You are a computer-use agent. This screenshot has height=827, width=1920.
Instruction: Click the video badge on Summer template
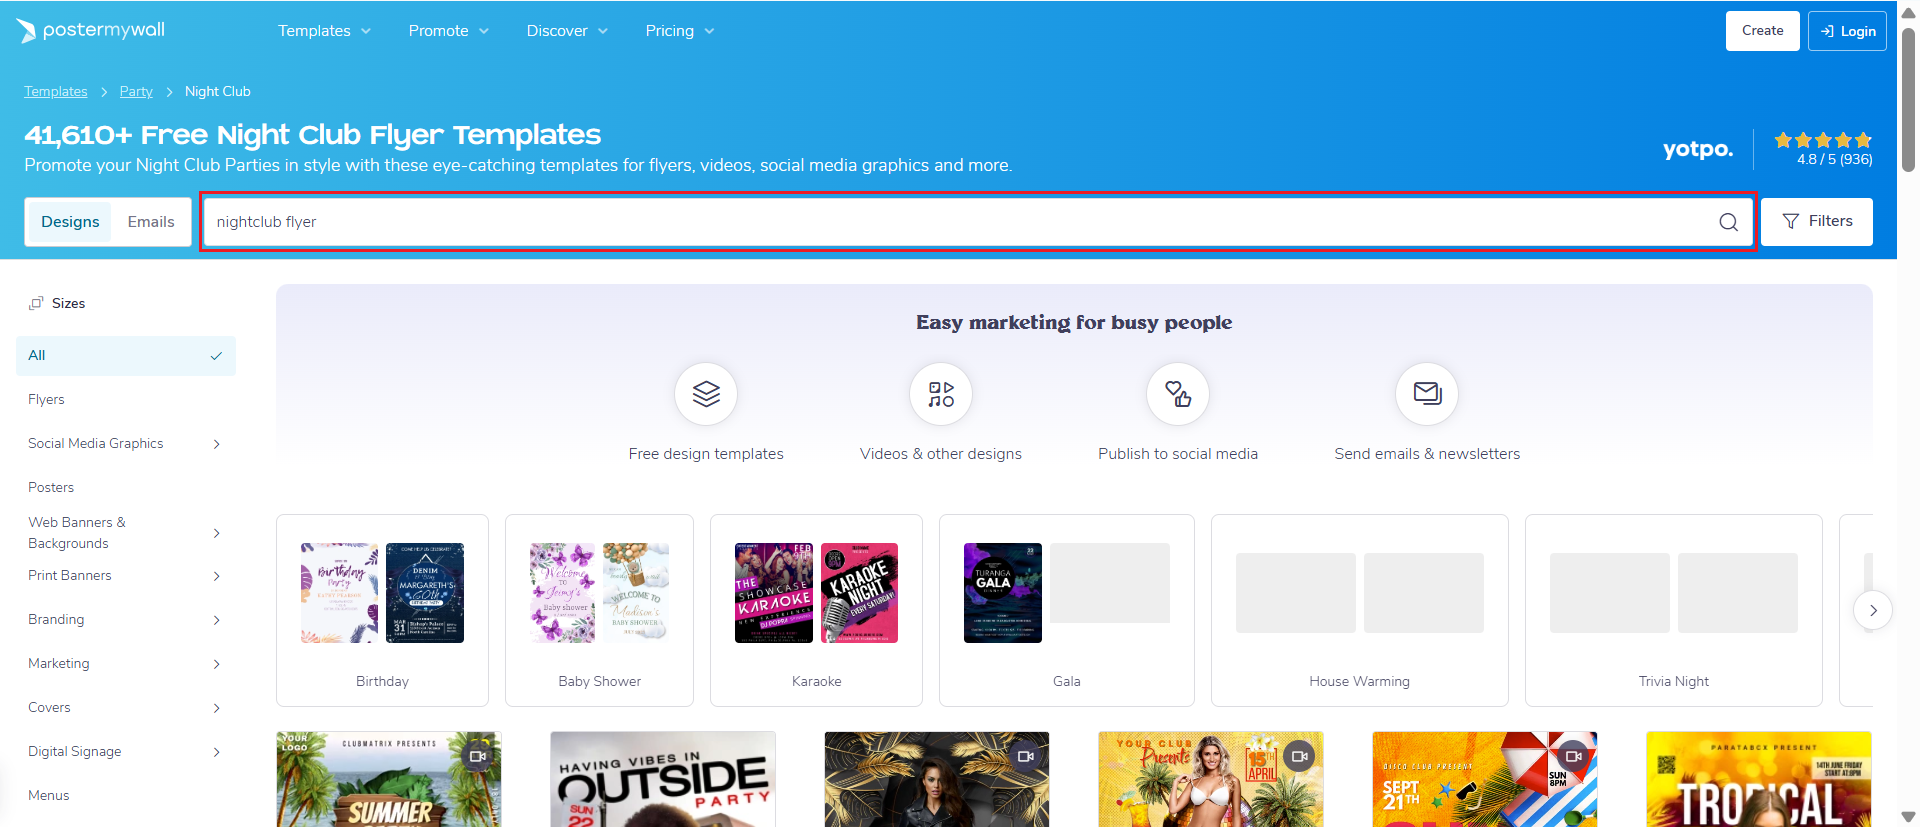pos(478,756)
